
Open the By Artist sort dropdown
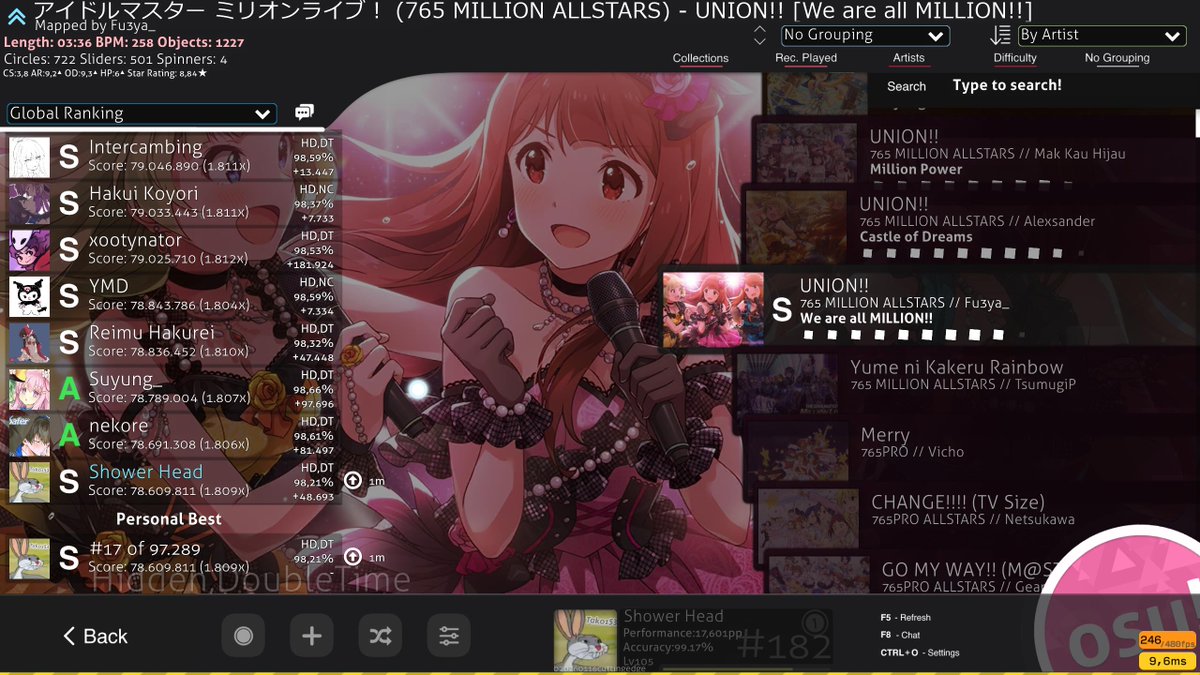point(1102,35)
